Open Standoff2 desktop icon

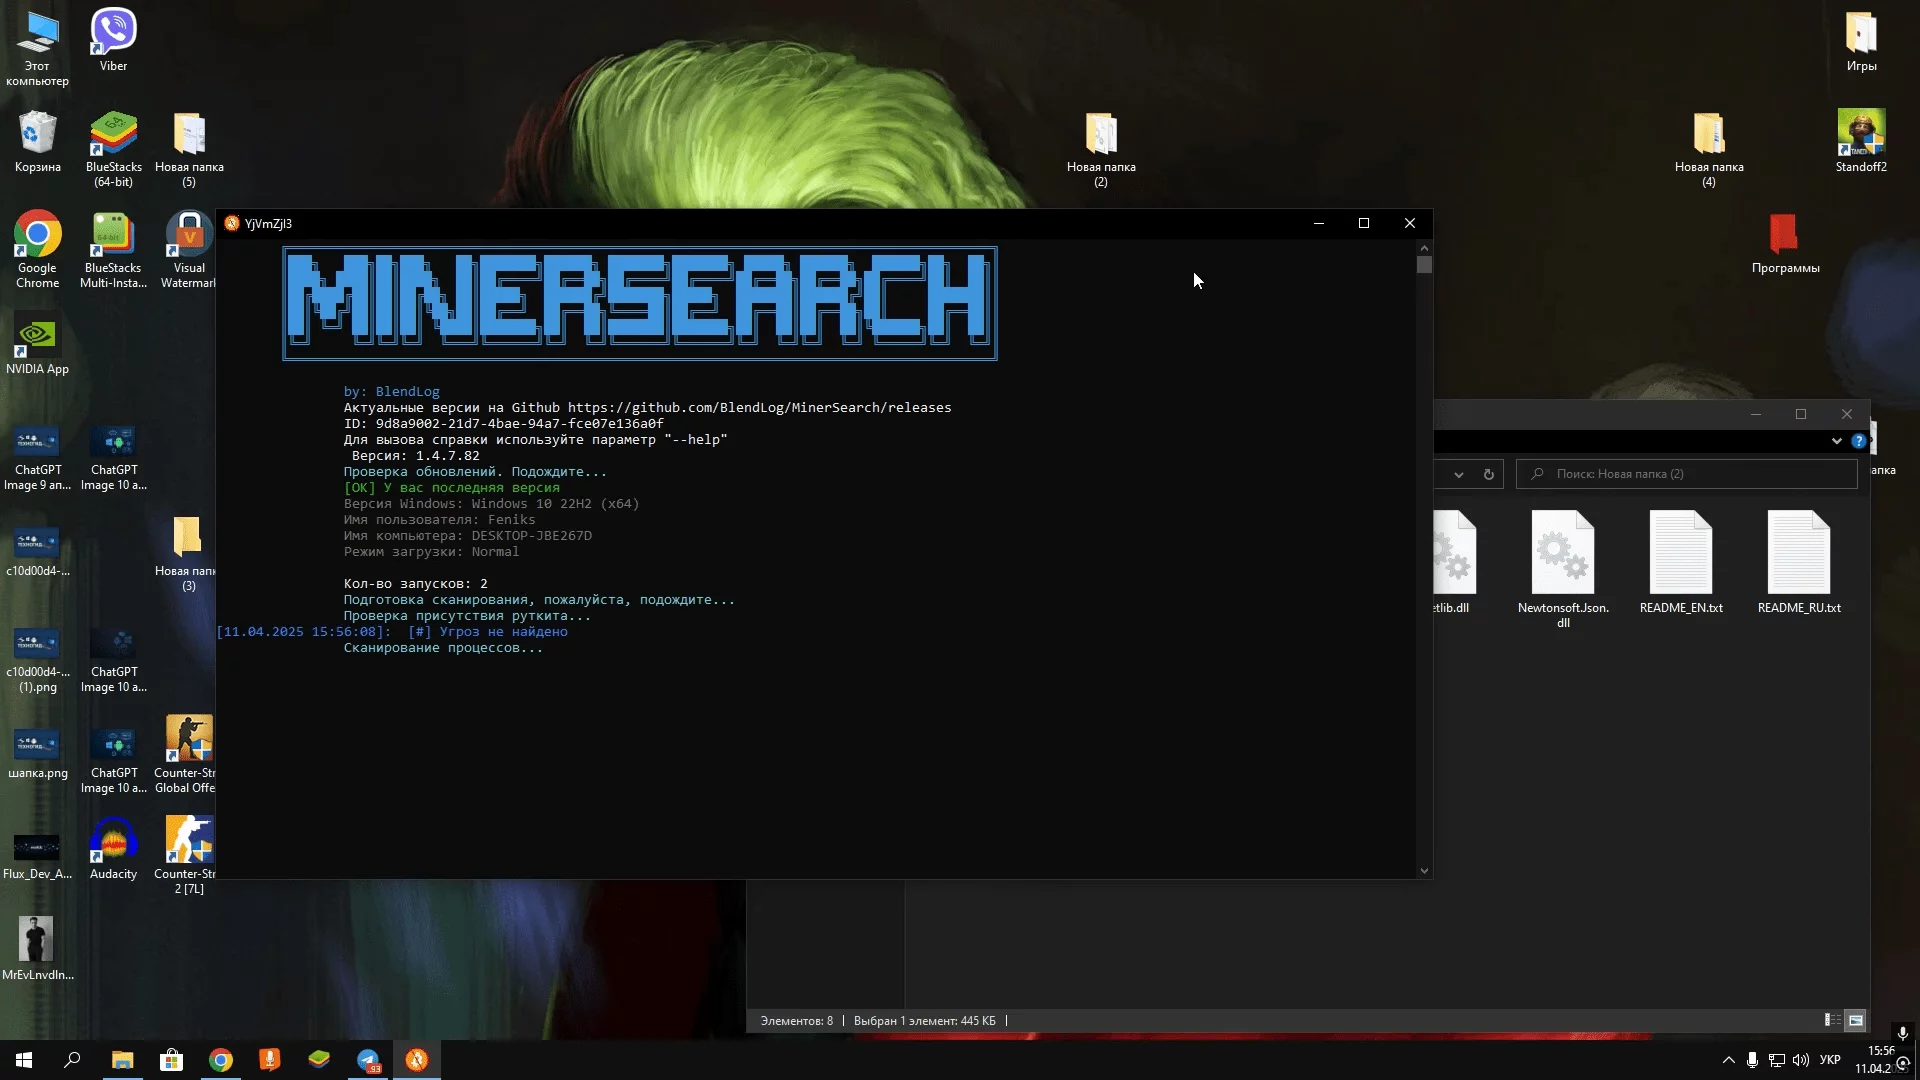[x=1860, y=134]
